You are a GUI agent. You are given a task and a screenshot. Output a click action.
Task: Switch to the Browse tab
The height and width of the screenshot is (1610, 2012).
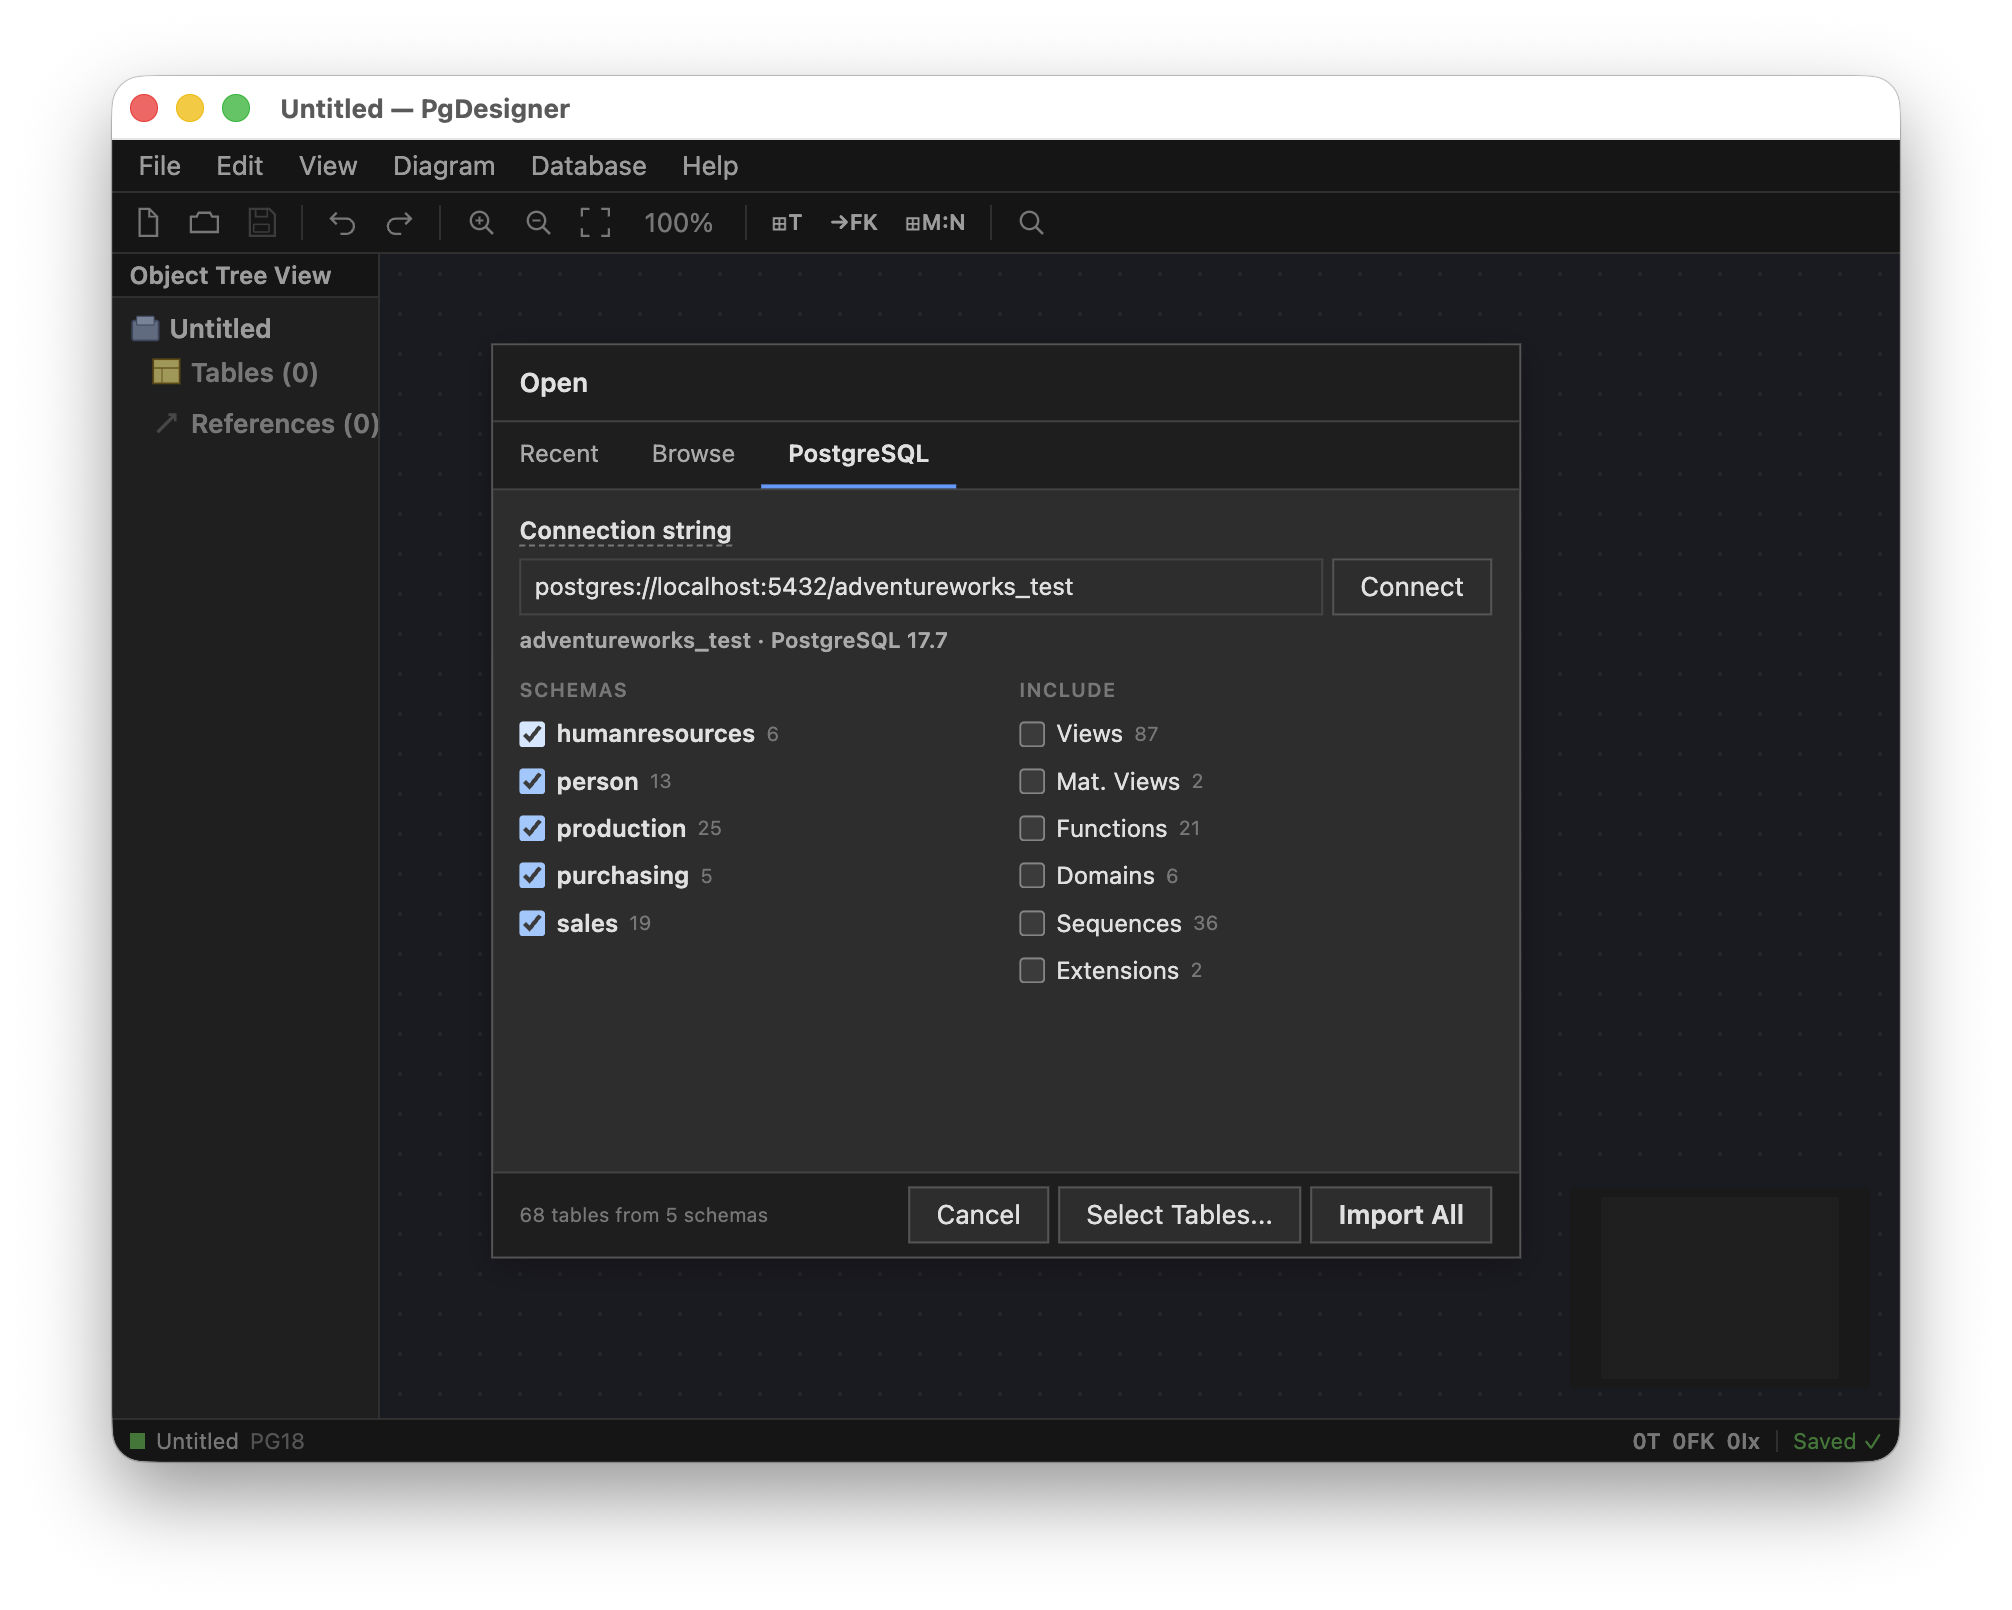(693, 454)
